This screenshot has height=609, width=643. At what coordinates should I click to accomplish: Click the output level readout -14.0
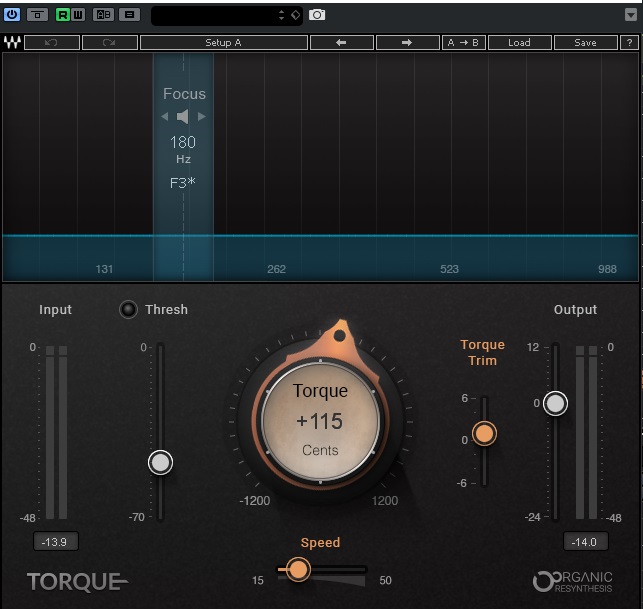coord(586,542)
